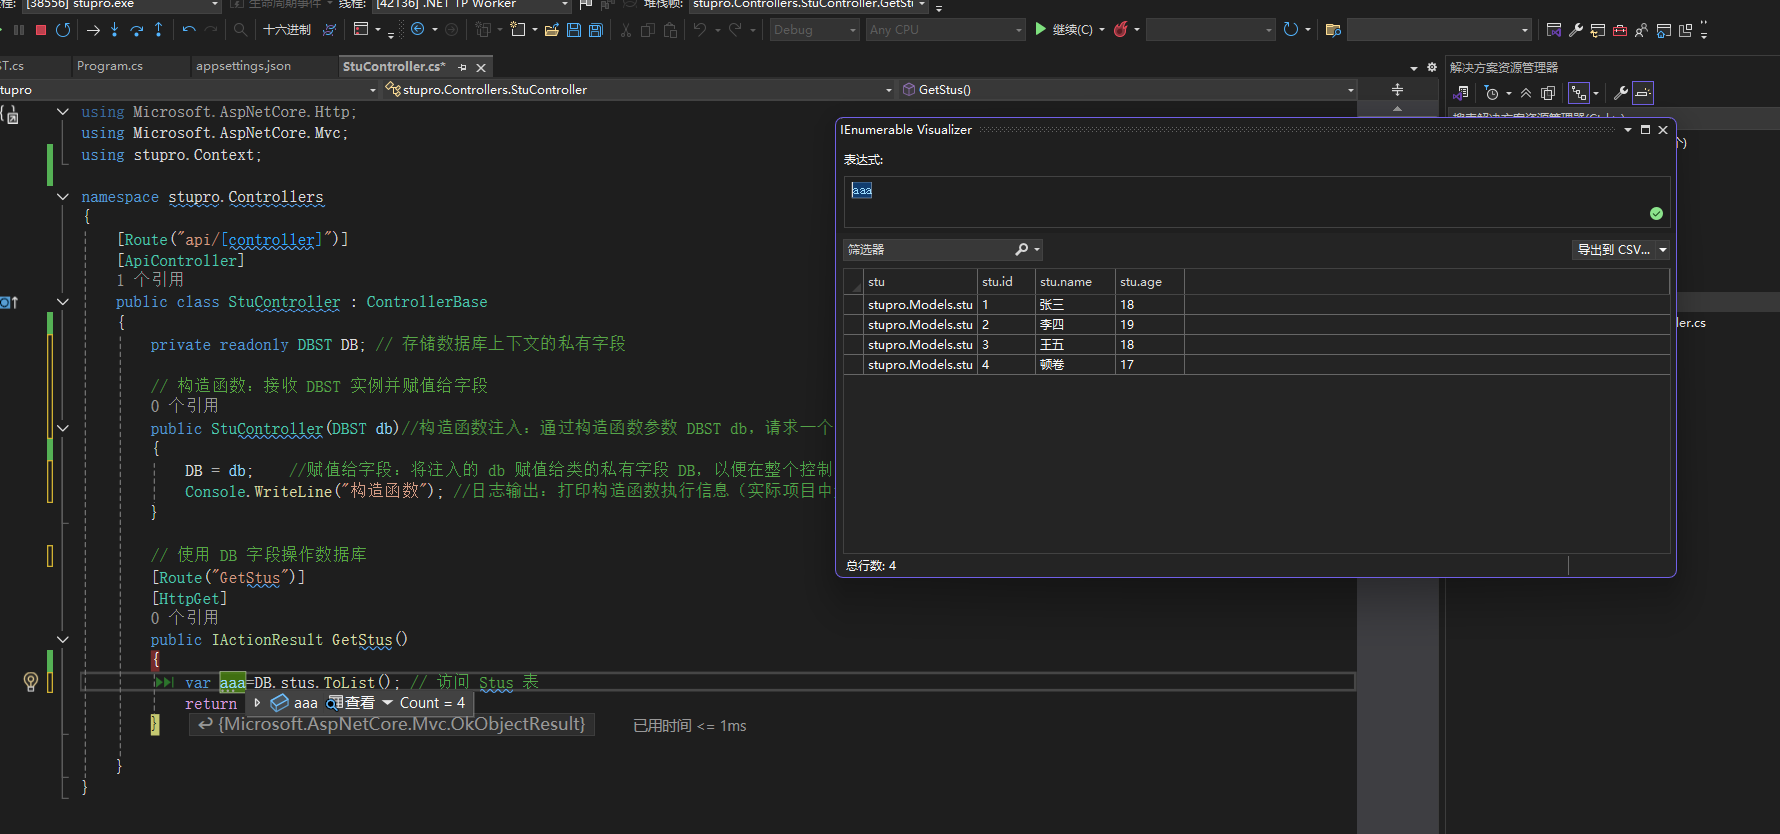Step Out of the current function
This screenshot has height=834, width=1780.
(158, 30)
